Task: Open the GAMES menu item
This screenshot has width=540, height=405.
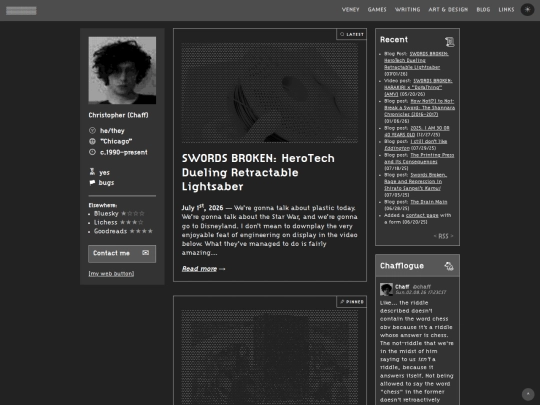Action: pos(377,10)
